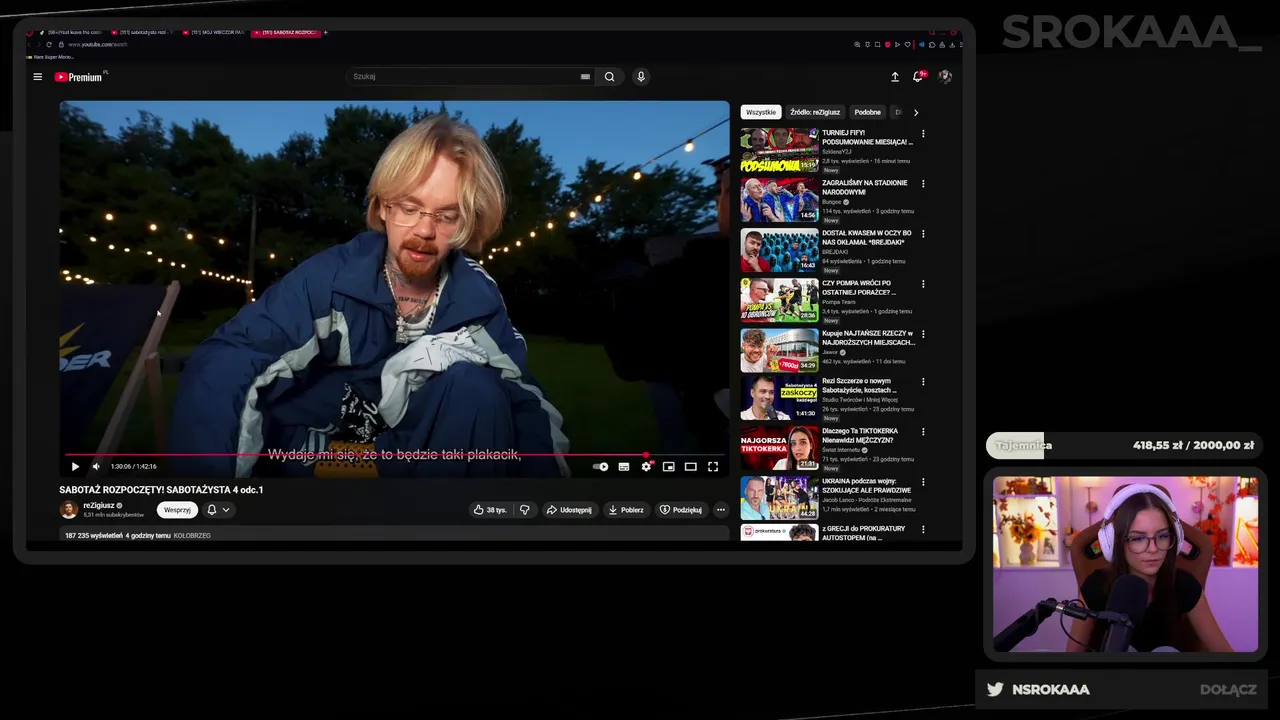Toggle subtitles with the captions icon

(x=624, y=466)
